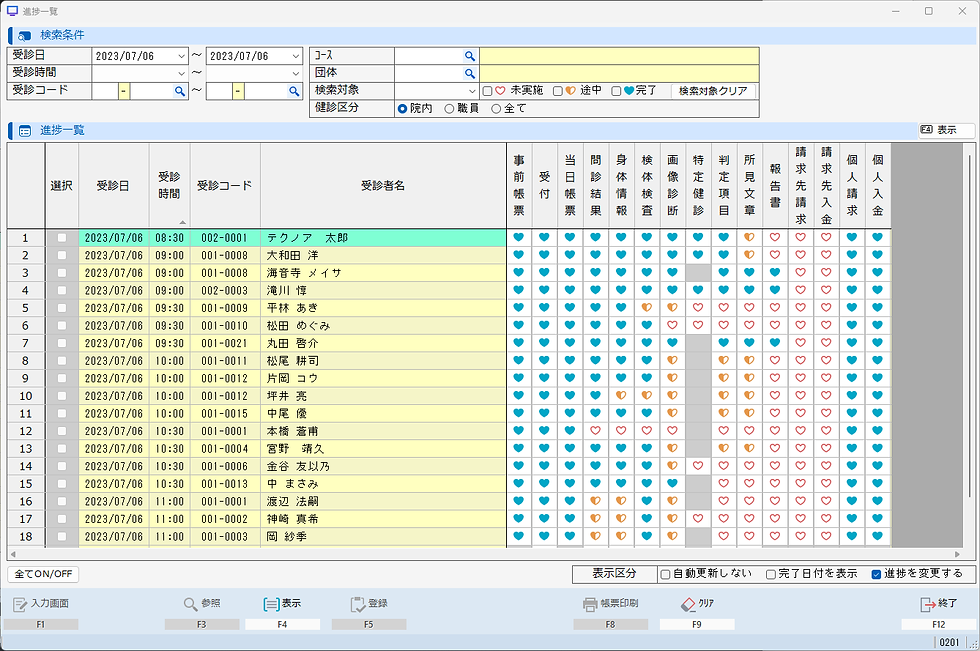Click the 表示 (F4) icon in the bottom bar

pos(271,604)
